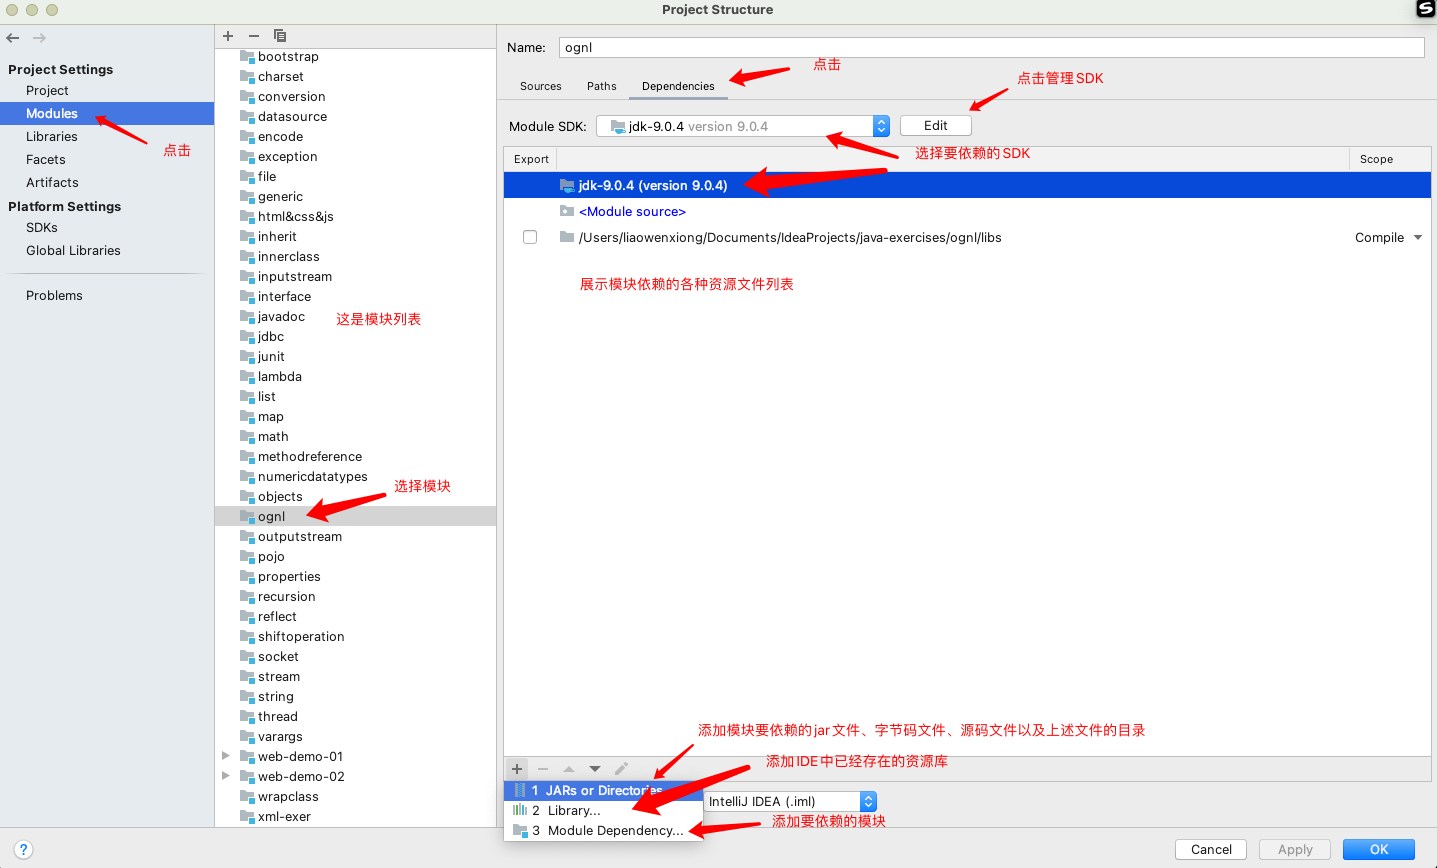Open the help question mark button
Image resolution: width=1437 pixels, height=868 pixels.
(x=23, y=850)
